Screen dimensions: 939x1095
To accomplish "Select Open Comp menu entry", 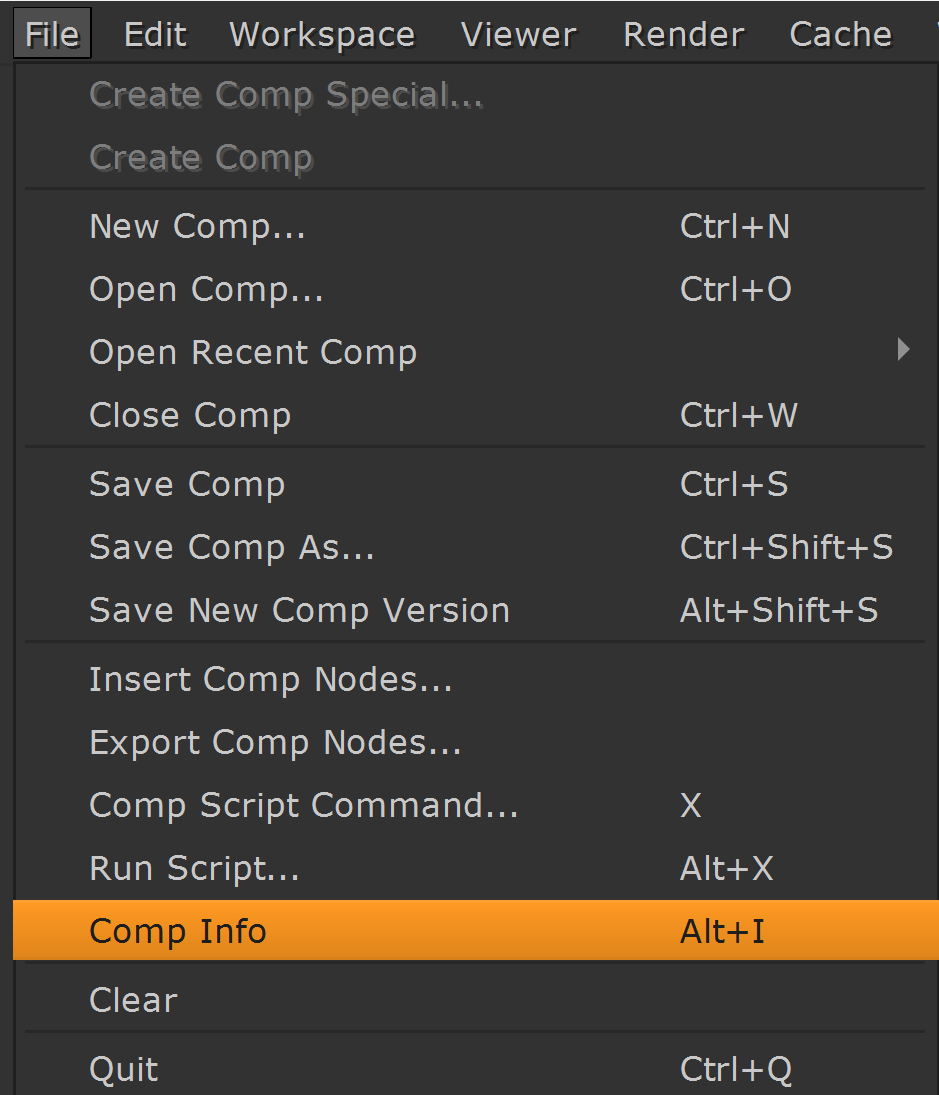I will (206, 290).
